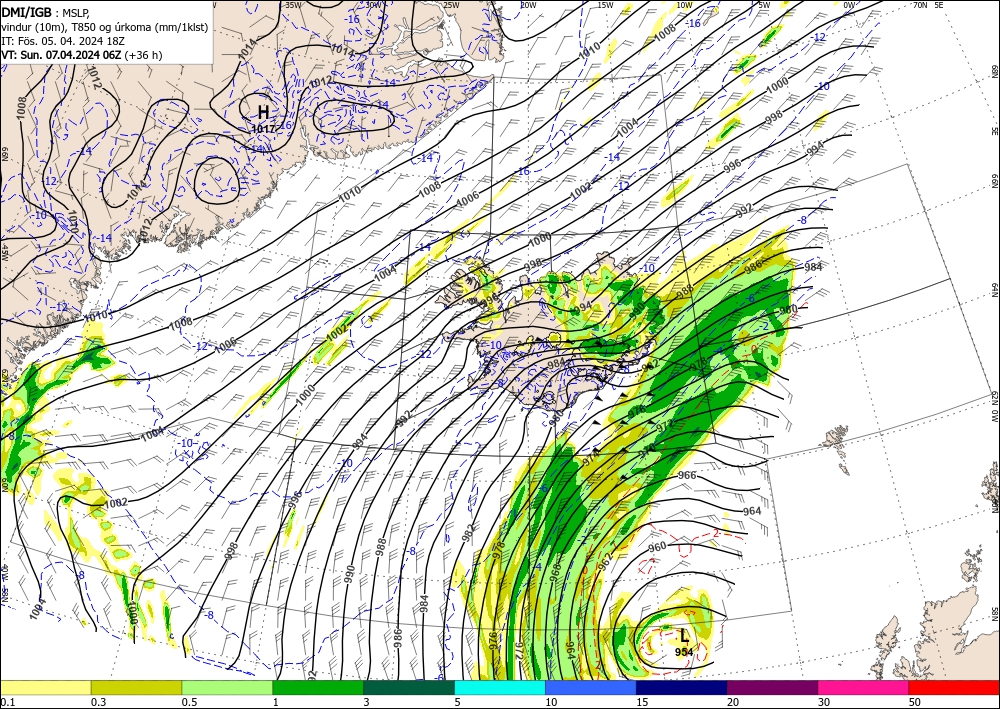Select the 15W longitude label
The image size is (1000, 709).
coord(605,5)
